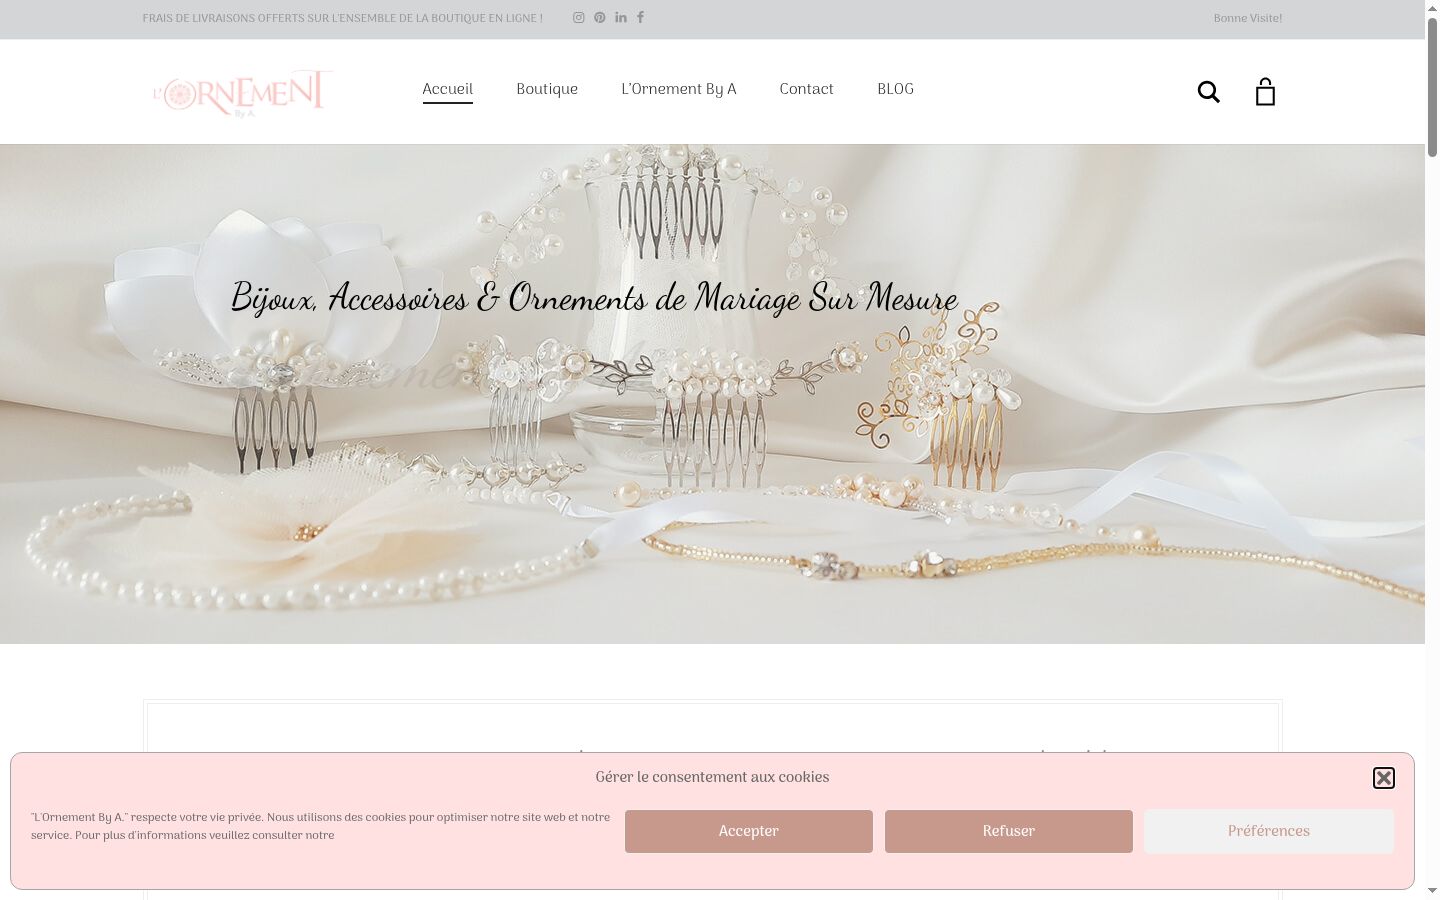
Task: Open the L'Ornement By A menu item
Action: pos(679,89)
